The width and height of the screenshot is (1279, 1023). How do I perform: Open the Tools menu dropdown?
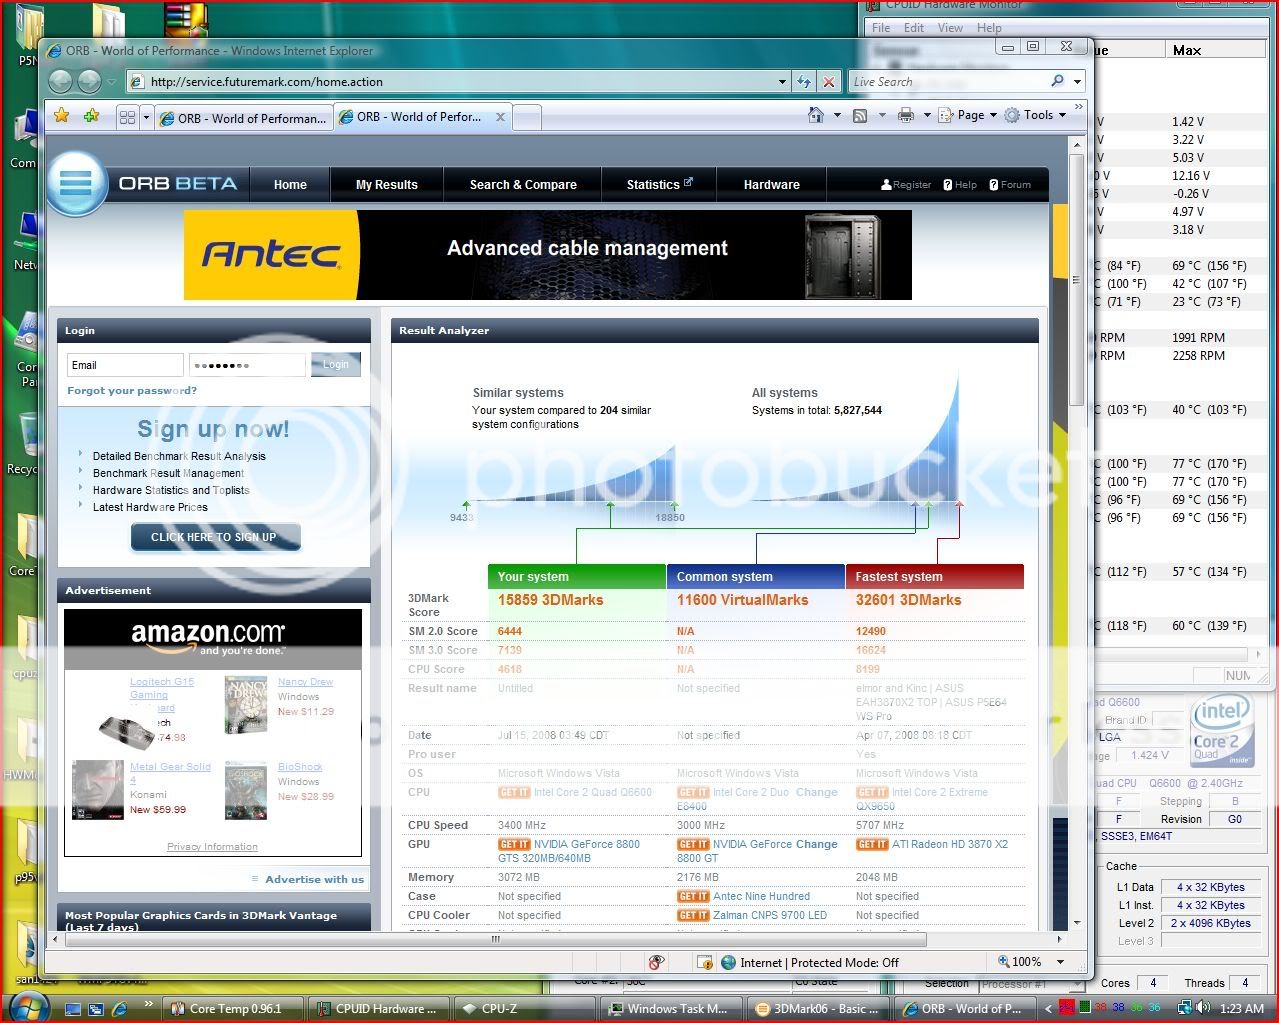[1035, 115]
